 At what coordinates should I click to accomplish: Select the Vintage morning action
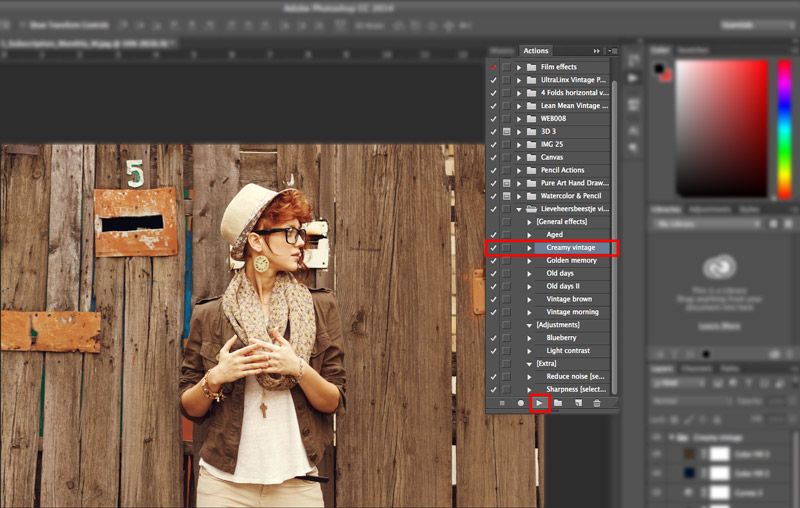pyautogui.click(x=572, y=312)
